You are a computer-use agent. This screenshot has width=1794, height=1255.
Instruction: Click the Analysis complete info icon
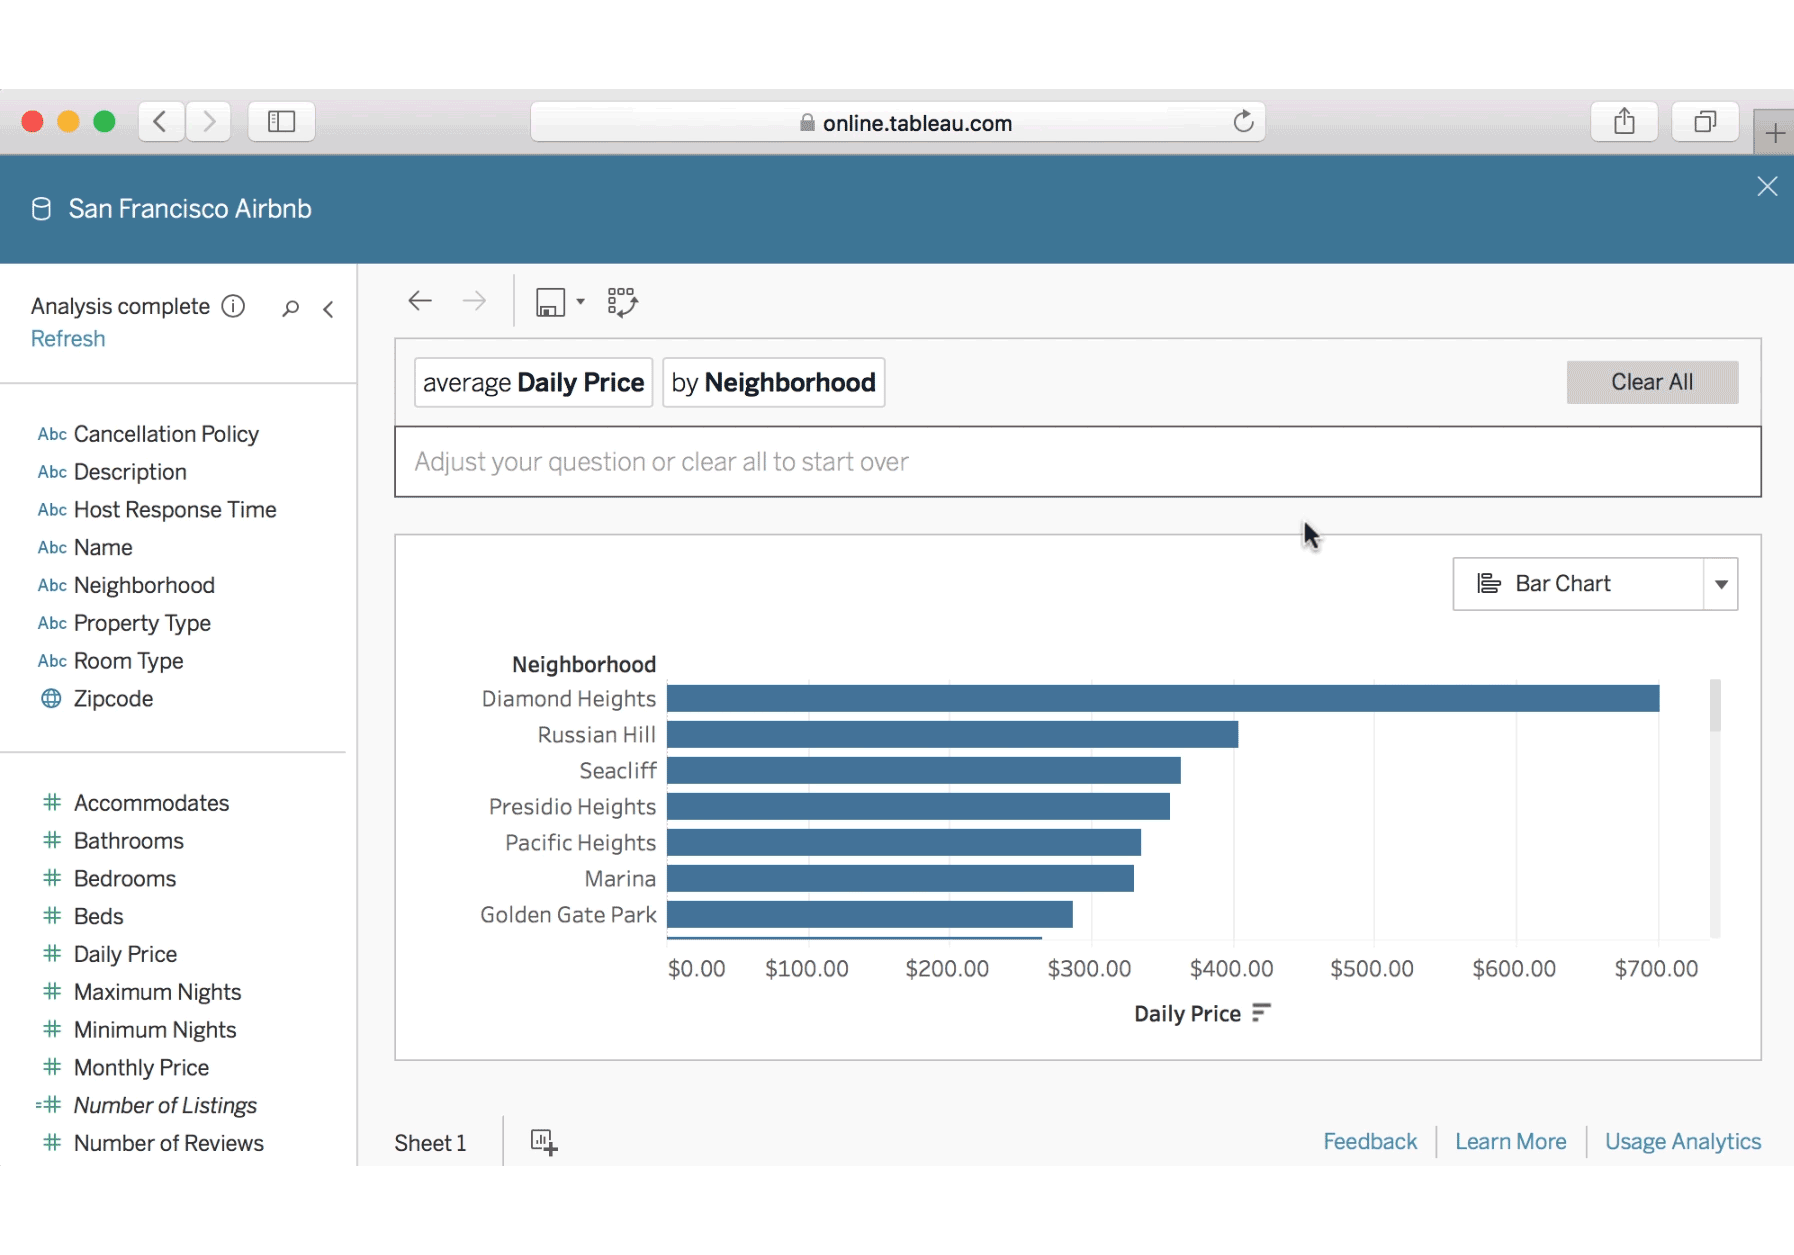point(233,306)
